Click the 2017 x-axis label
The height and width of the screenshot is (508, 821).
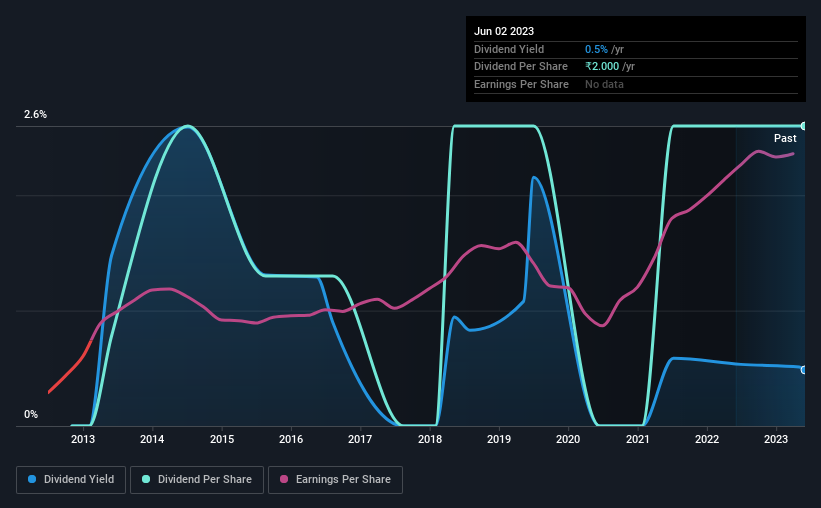[360, 439]
